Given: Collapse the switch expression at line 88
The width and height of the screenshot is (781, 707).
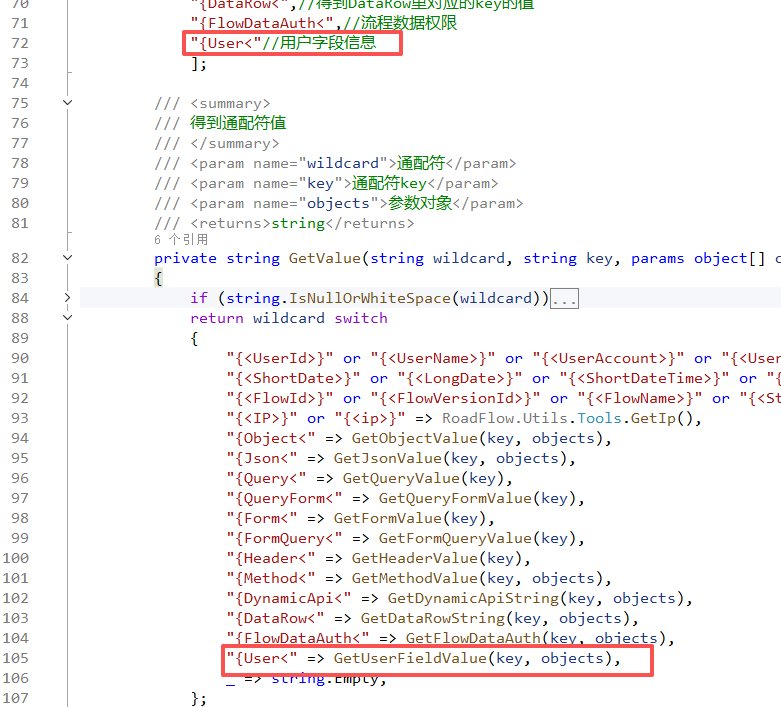Looking at the screenshot, I should point(68,317).
